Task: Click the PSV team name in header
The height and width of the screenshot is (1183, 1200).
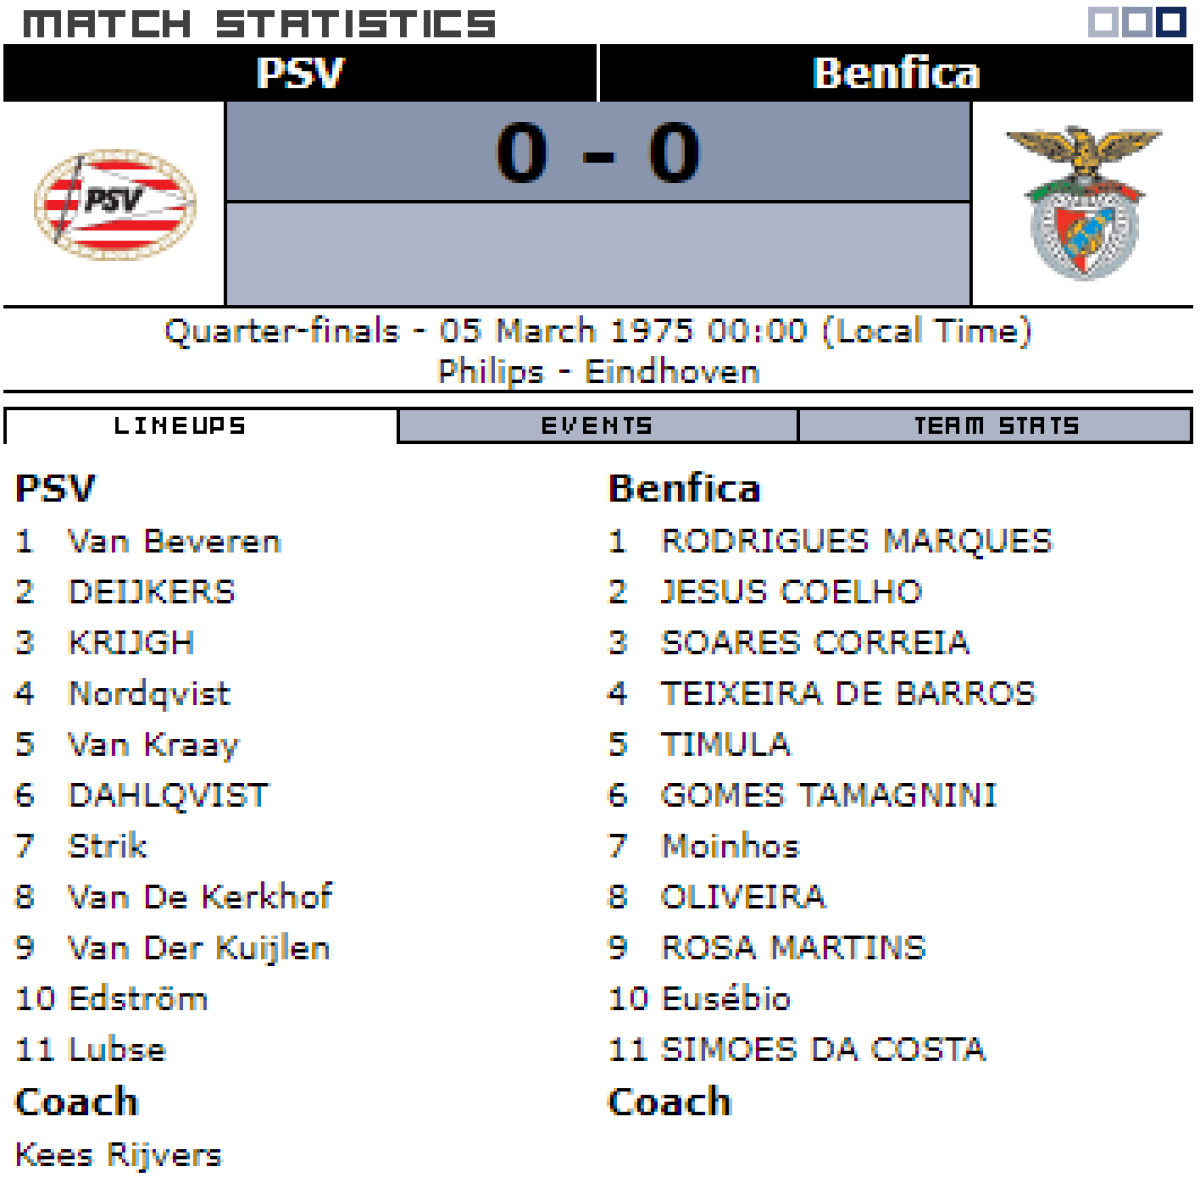Action: tap(300, 73)
